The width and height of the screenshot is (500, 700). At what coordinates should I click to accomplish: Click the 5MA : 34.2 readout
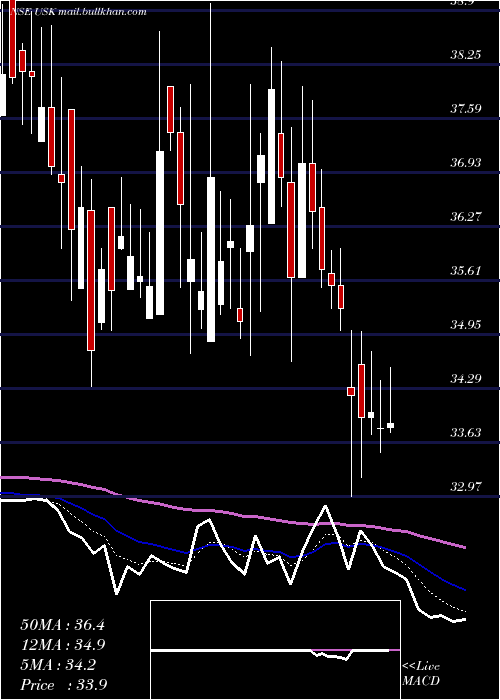58,665
